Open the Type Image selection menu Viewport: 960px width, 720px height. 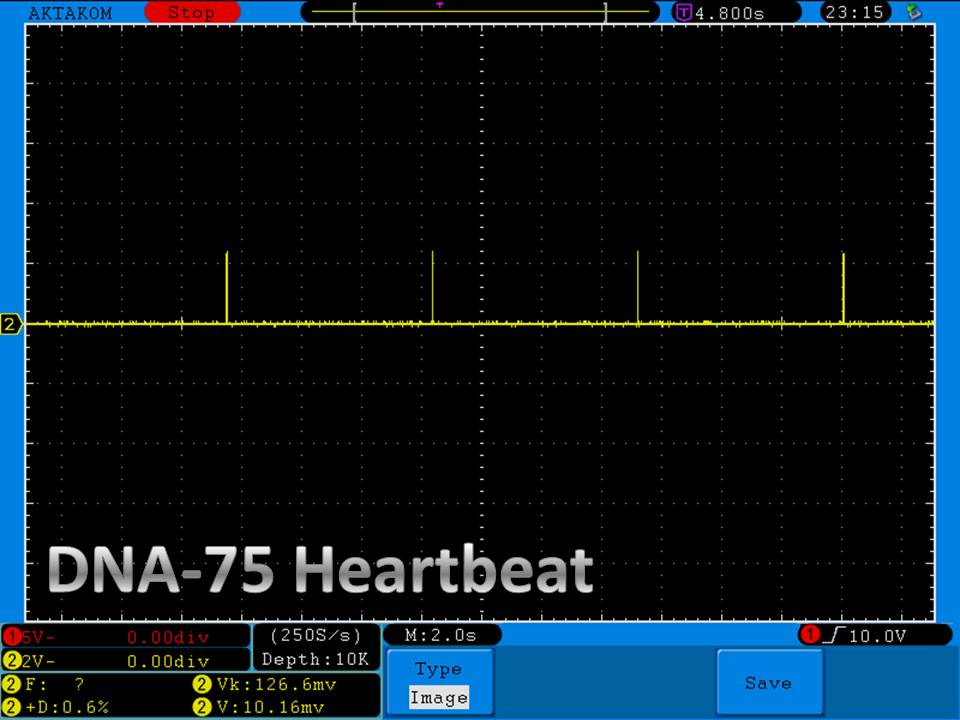(x=439, y=683)
